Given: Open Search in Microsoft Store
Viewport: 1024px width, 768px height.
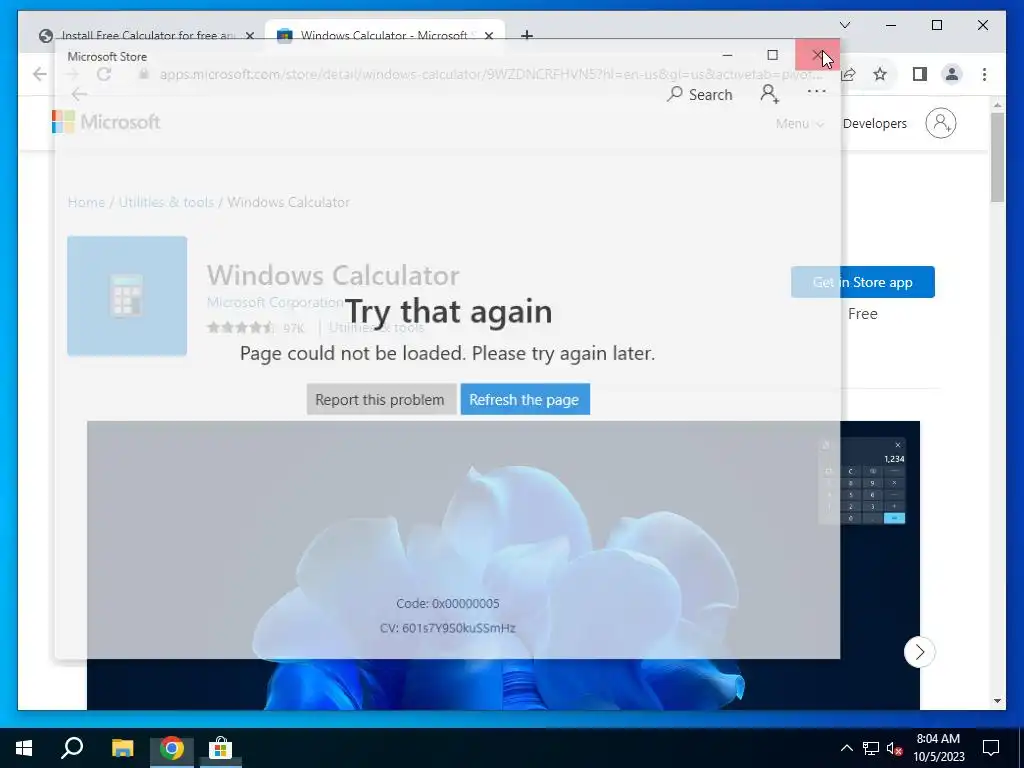Looking at the screenshot, I should [699, 95].
